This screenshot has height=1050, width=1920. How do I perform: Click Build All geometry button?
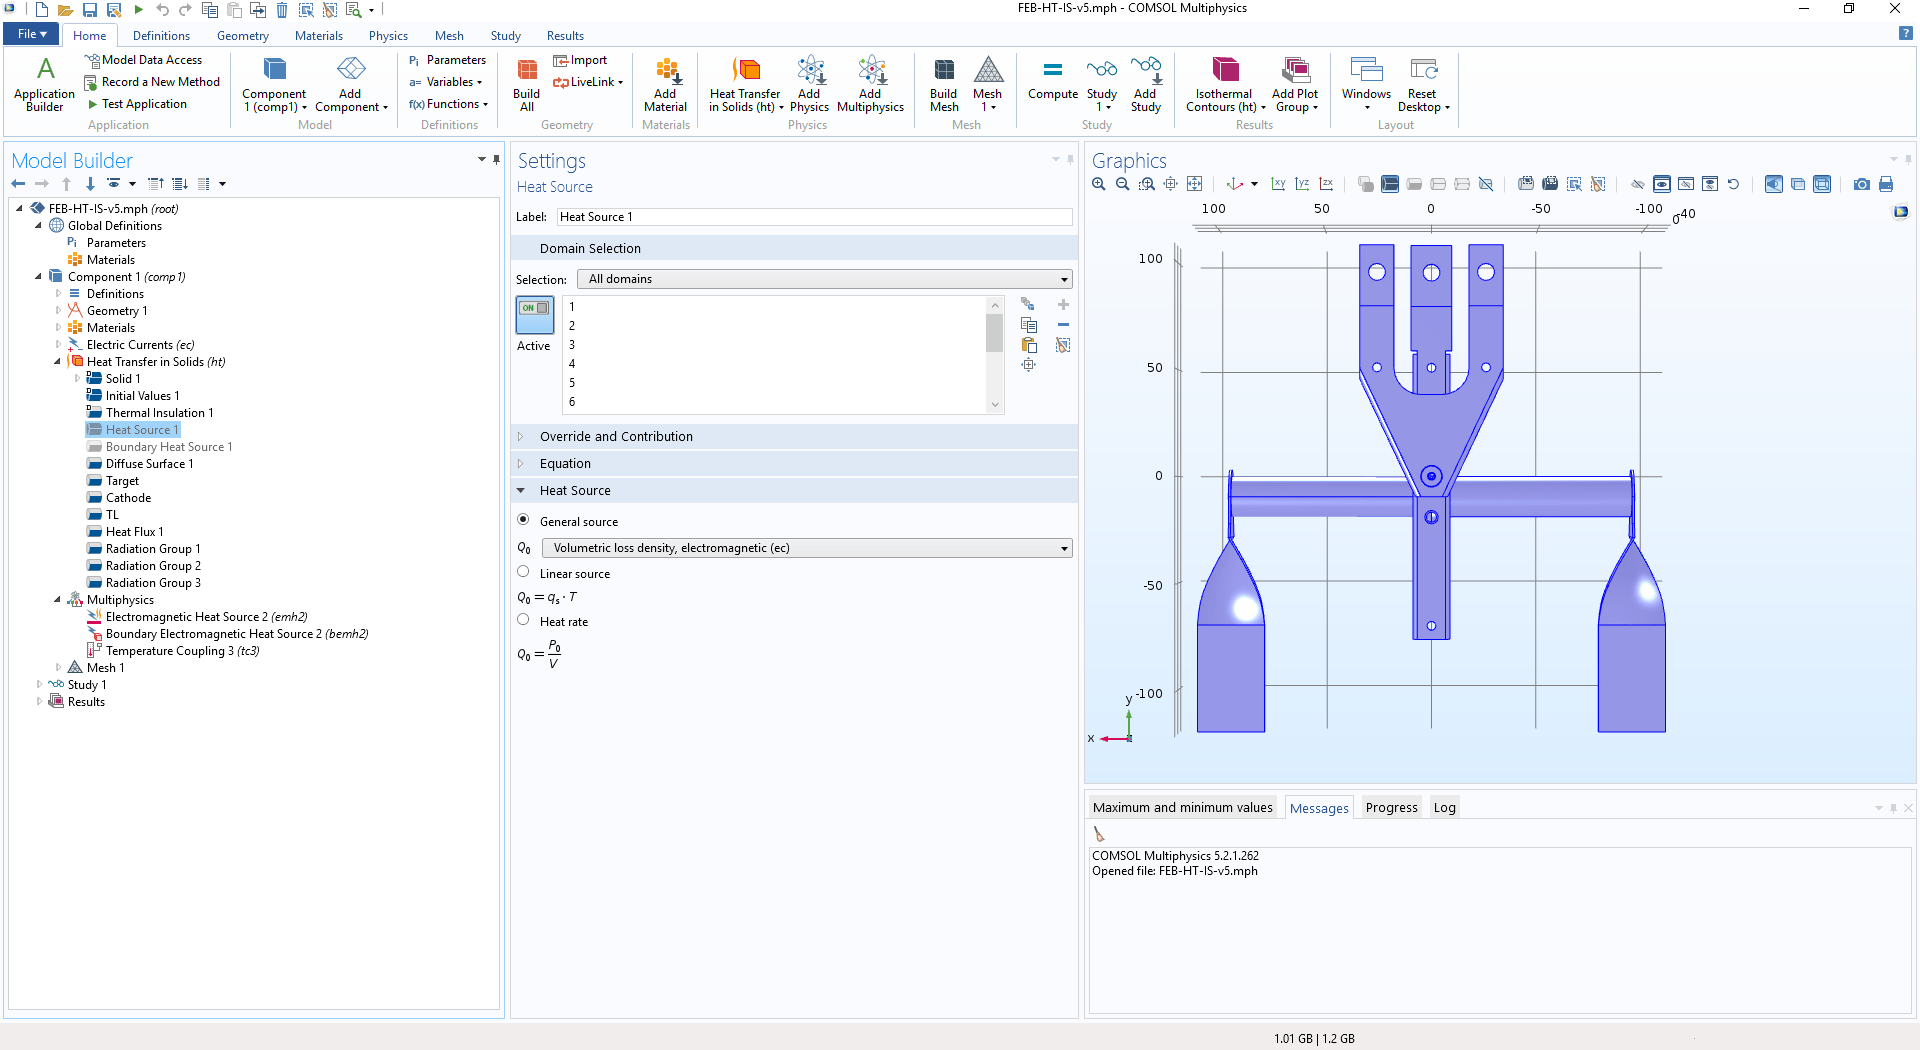click(527, 84)
